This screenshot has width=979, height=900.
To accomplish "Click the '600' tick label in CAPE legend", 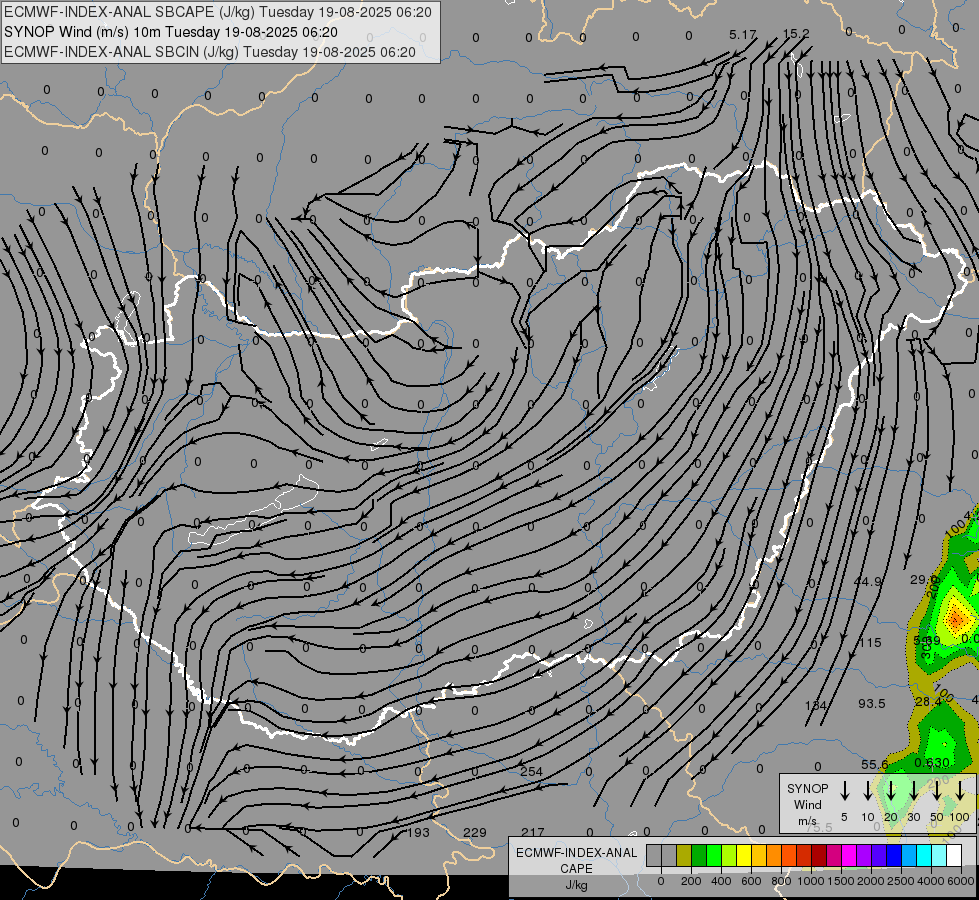I will (x=751, y=881).
